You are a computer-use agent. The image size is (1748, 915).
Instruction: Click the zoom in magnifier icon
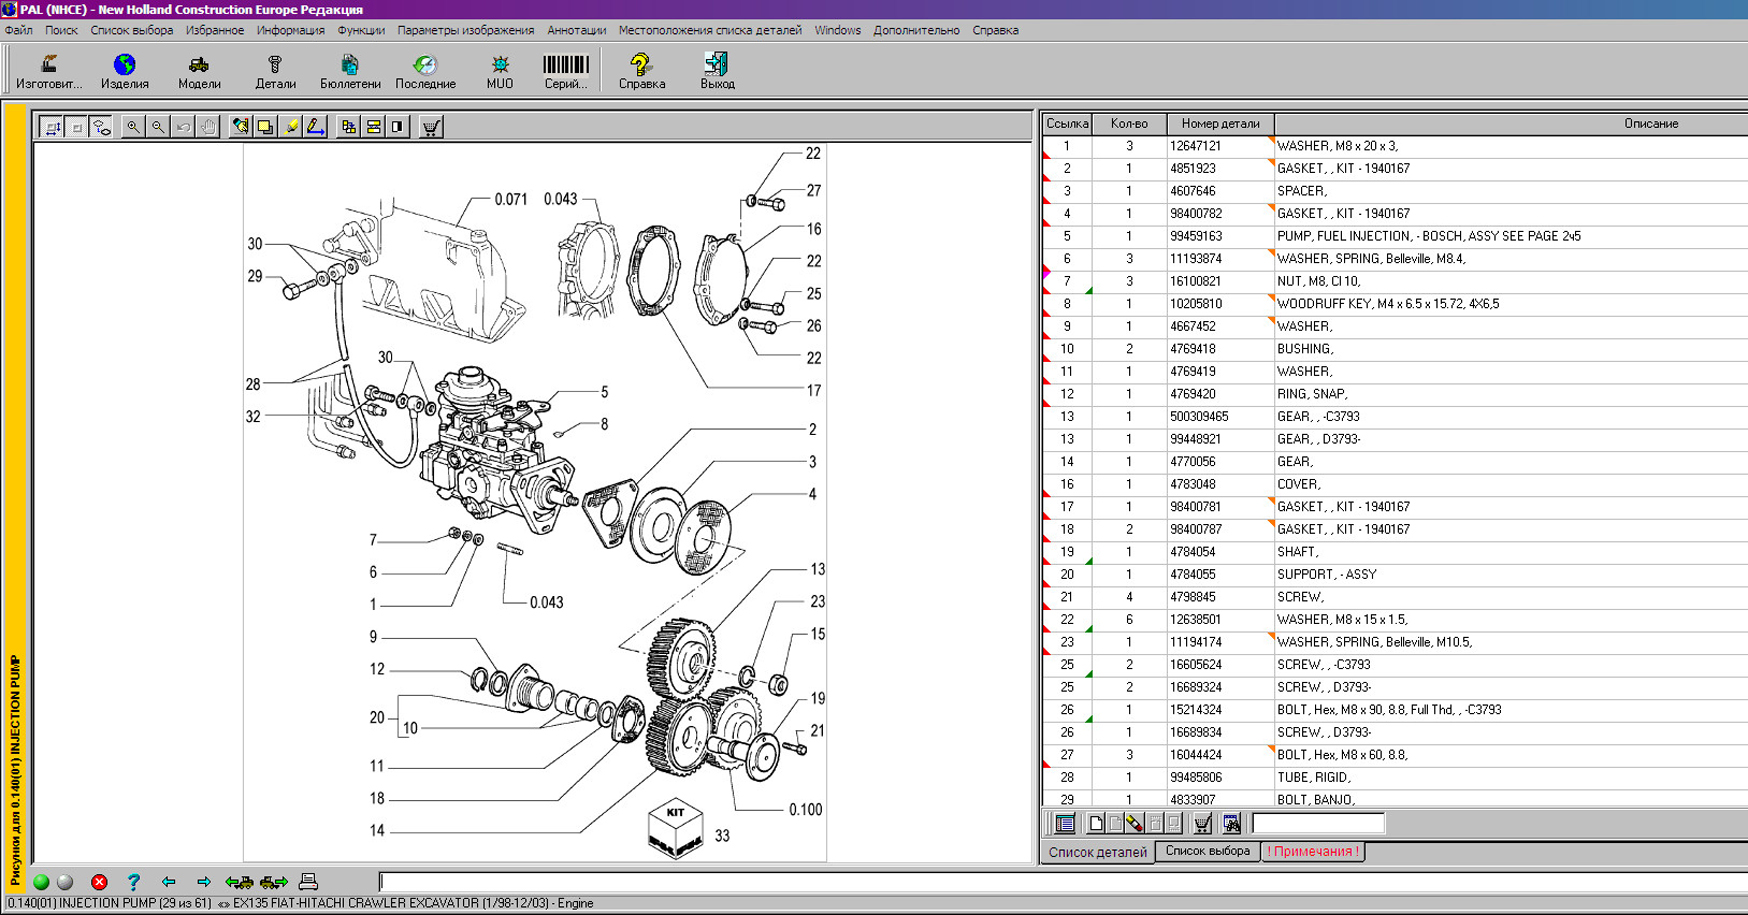tap(133, 127)
